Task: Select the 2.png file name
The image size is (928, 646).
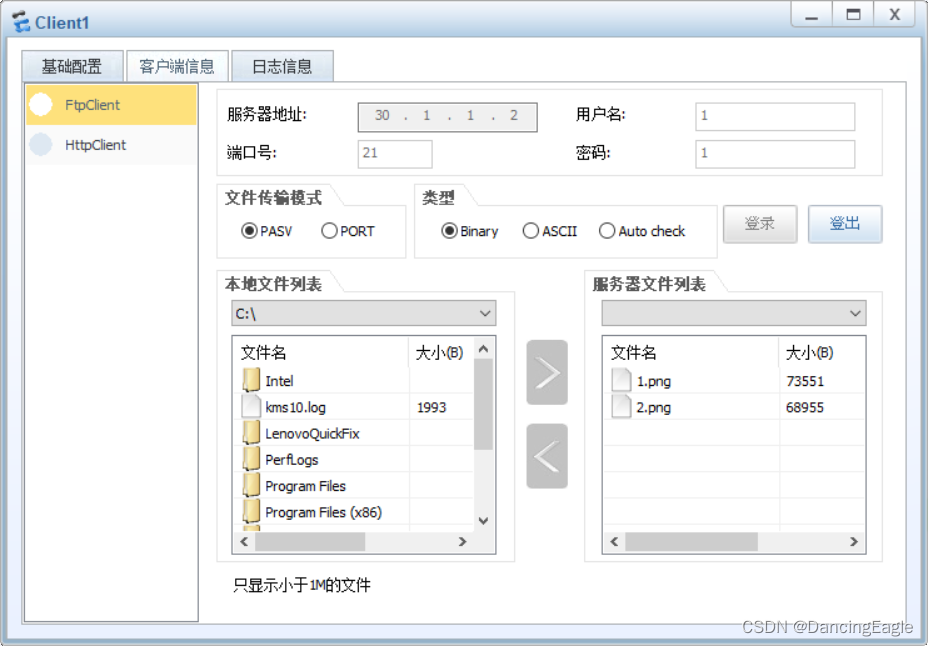Action: coord(653,407)
